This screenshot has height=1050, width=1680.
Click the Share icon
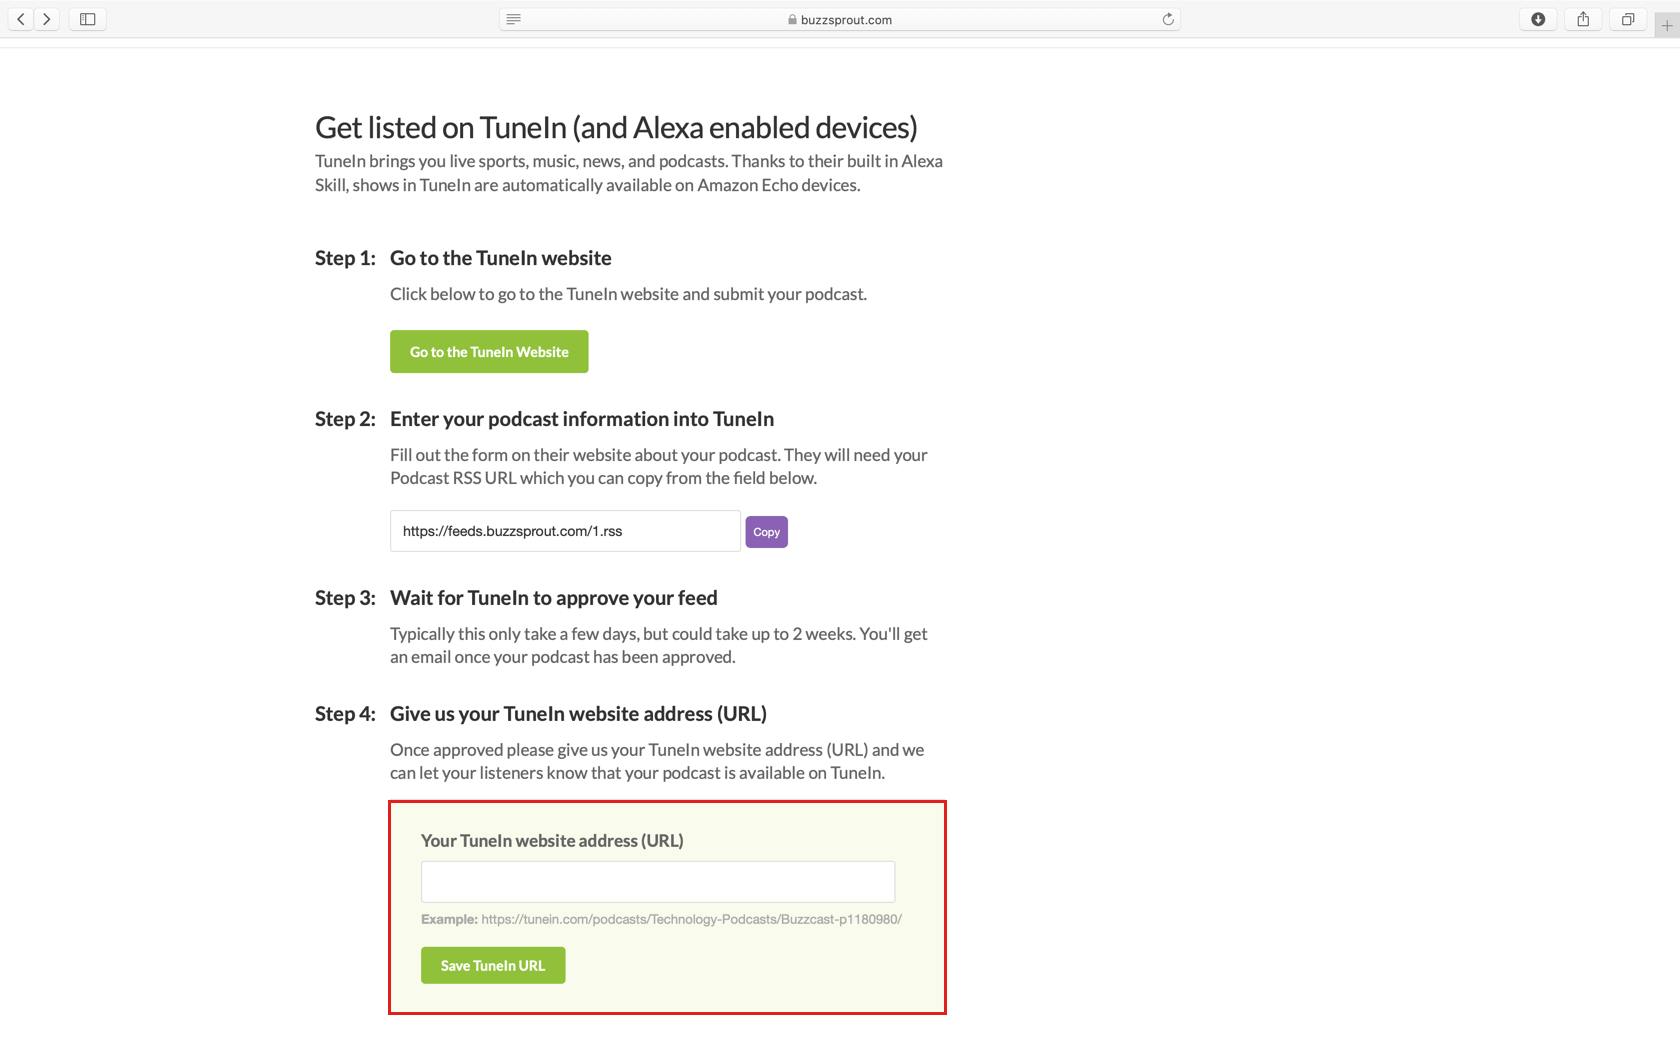click(1583, 18)
